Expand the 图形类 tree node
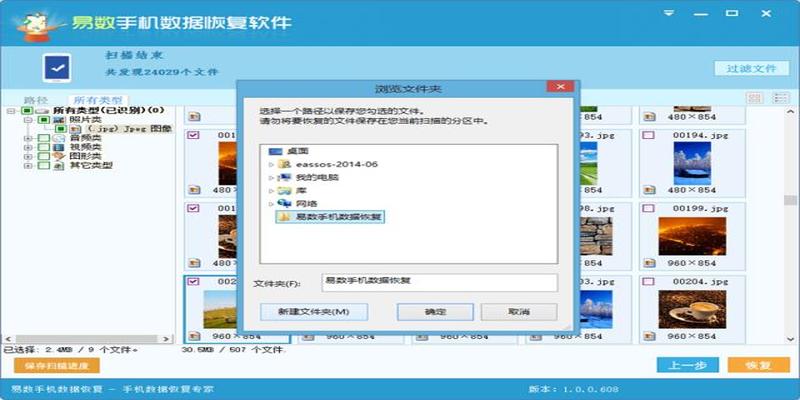Screen dimensions: 800x400 pyautogui.click(x=29, y=157)
